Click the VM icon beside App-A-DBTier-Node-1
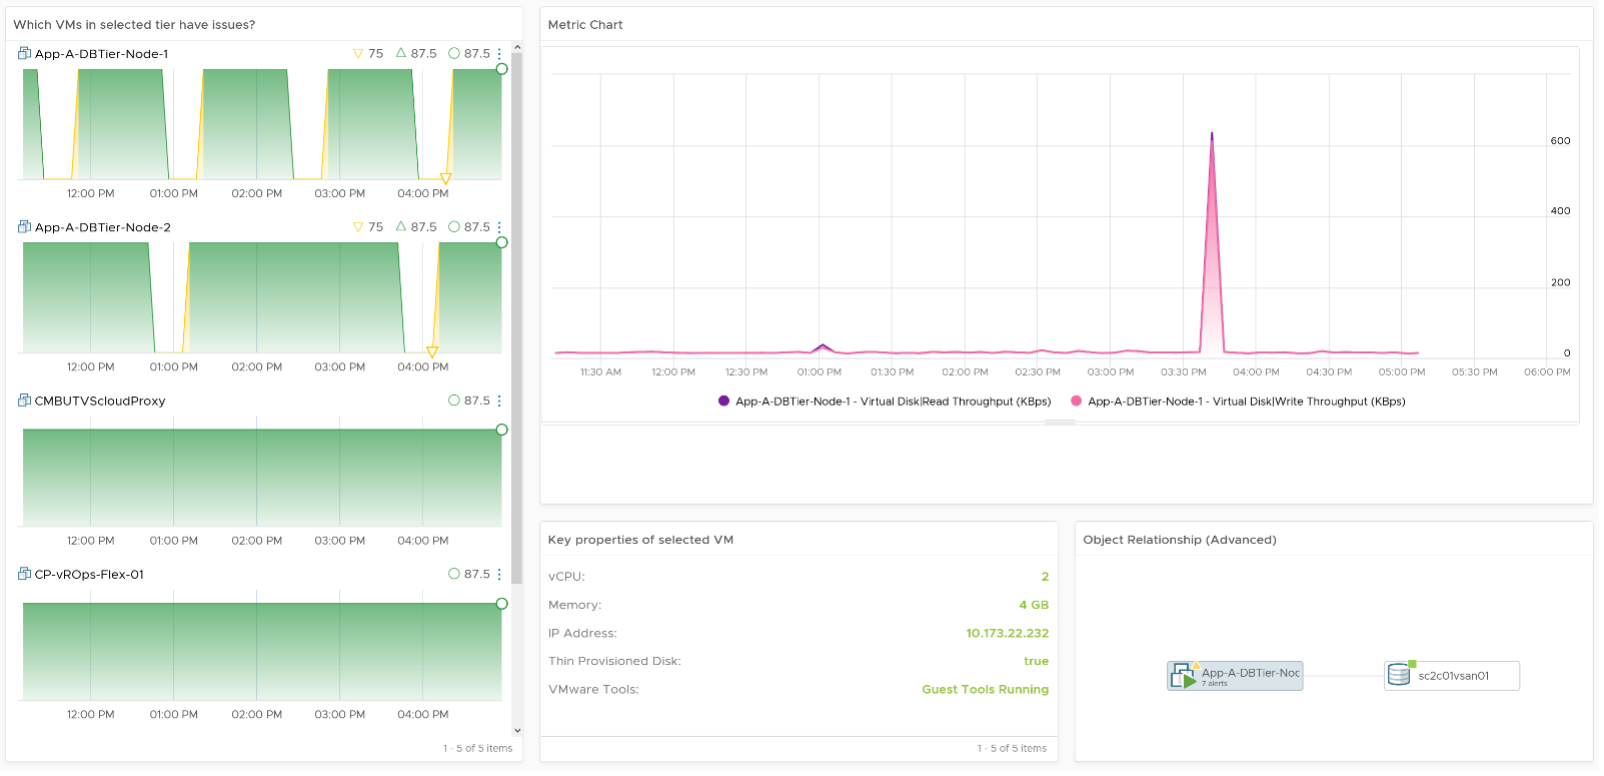Screen dimensions: 1604x776 24,53
